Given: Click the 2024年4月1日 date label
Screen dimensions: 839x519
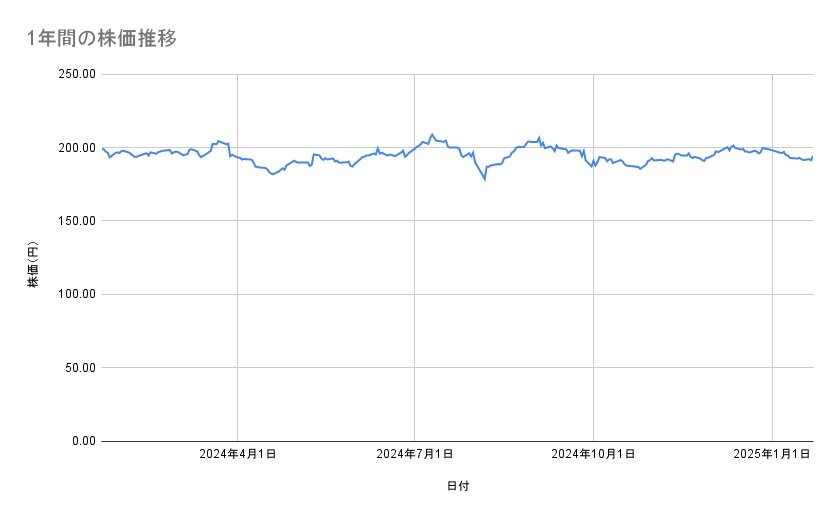Looking at the screenshot, I should 237,455.
